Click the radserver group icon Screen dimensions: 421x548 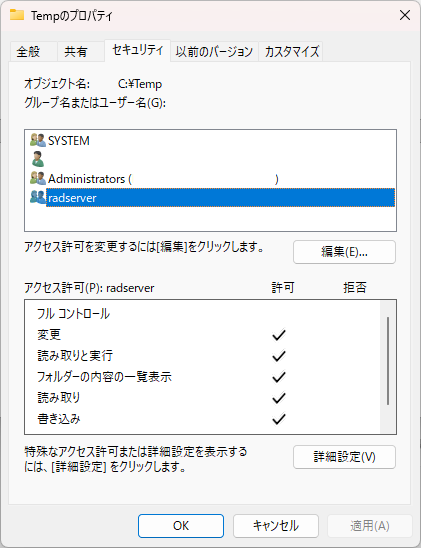pyautogui.click(x=38, y=197)
